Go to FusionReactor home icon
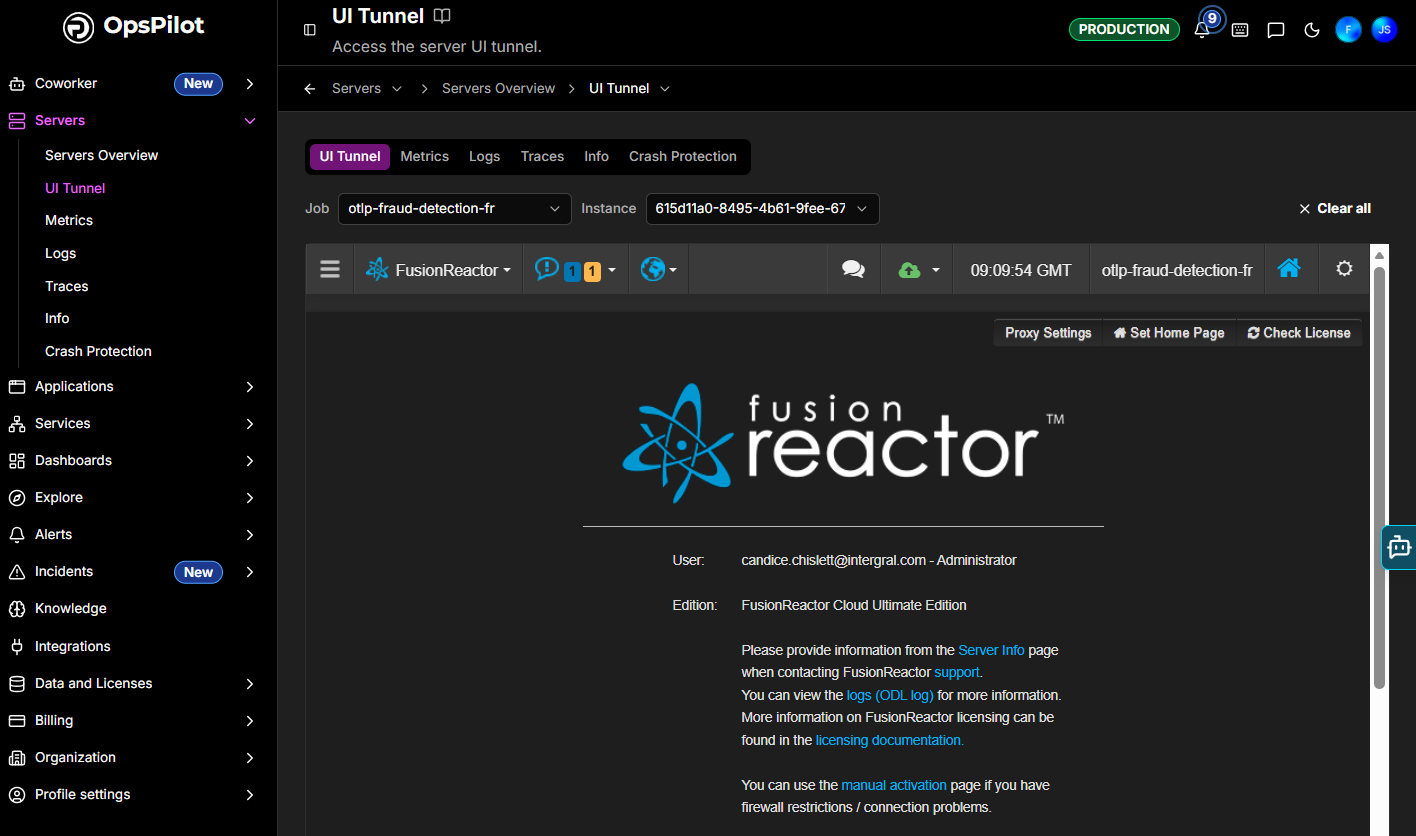 click(1289, 269)
